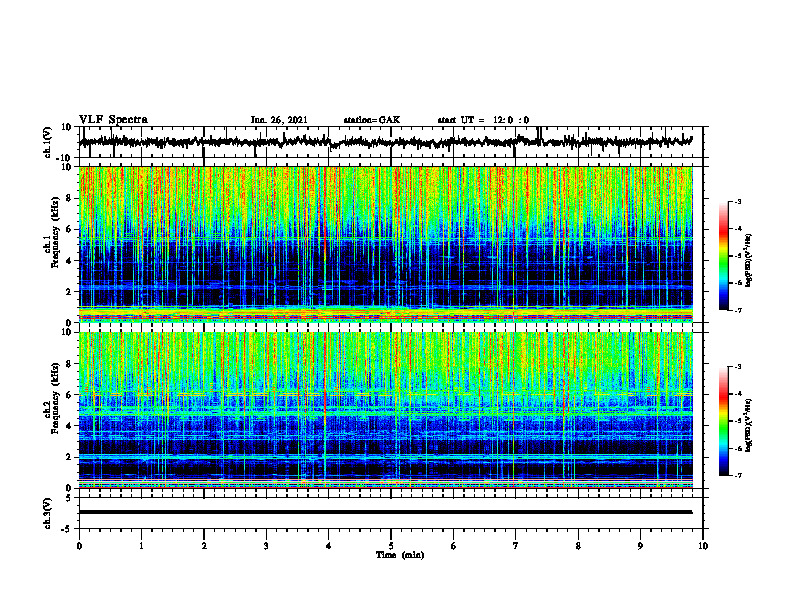Click the "Time (min)" x-axis label
Viewport: 792px width, 612px height.
tap(400, 555)
